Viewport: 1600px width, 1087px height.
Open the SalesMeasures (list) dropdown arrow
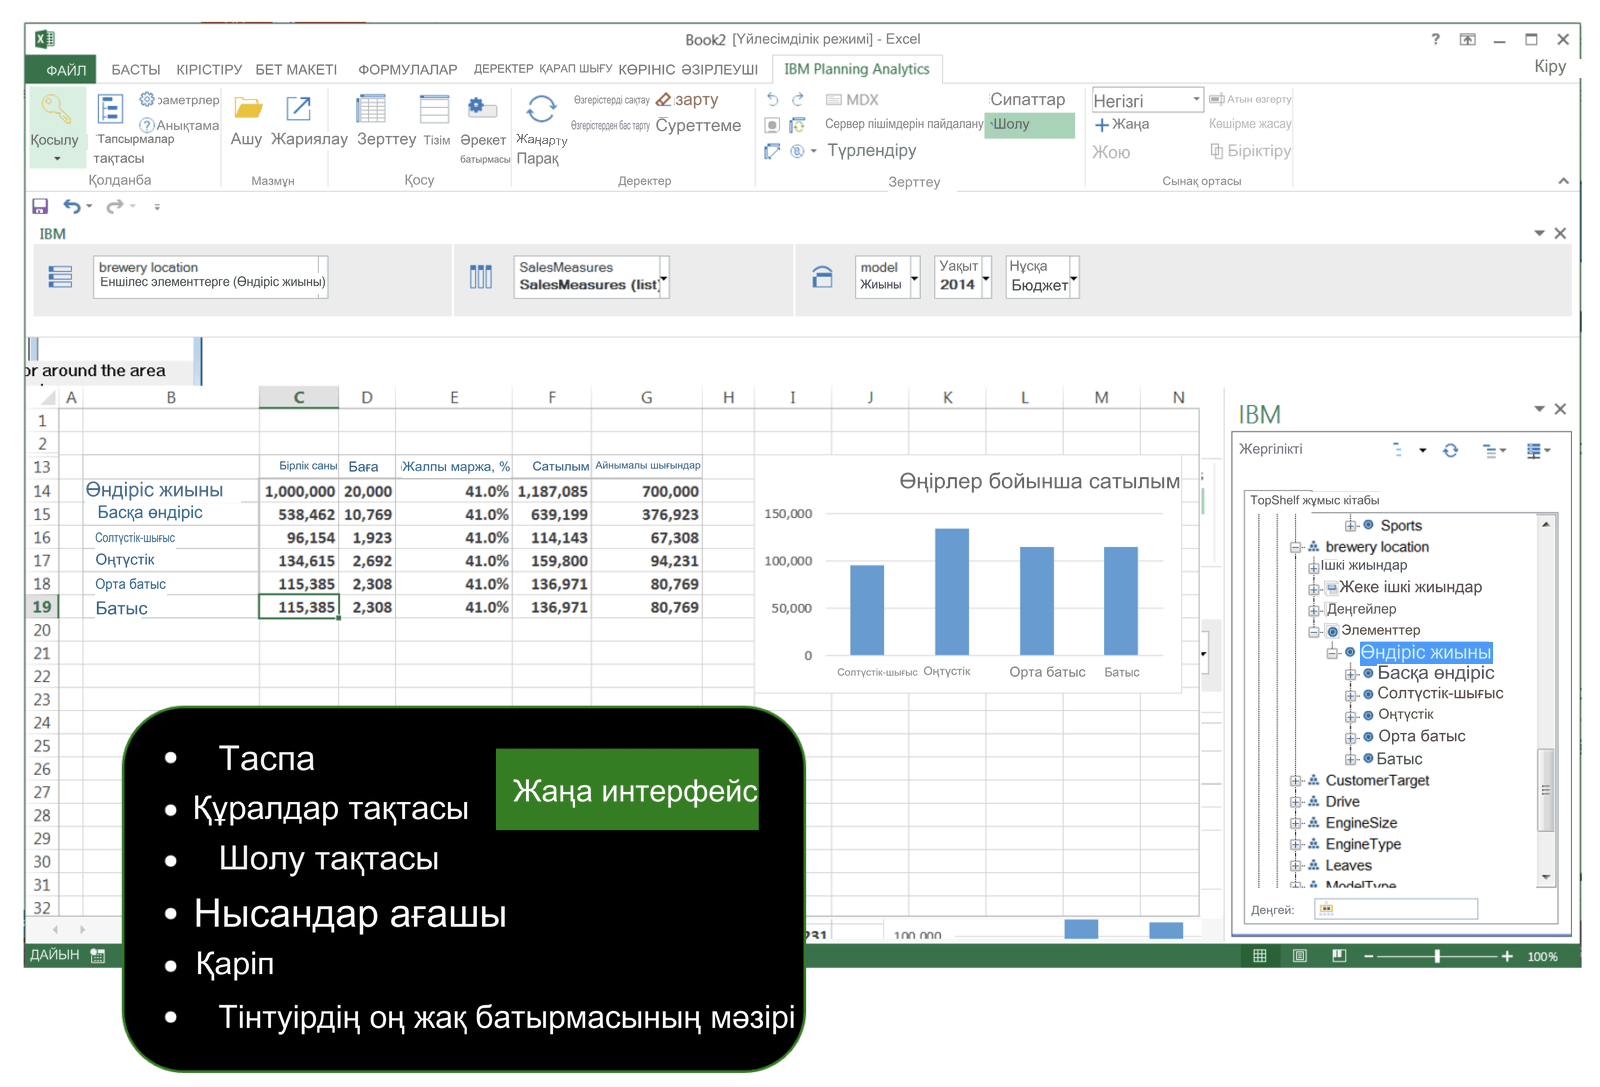coord(663,278)
